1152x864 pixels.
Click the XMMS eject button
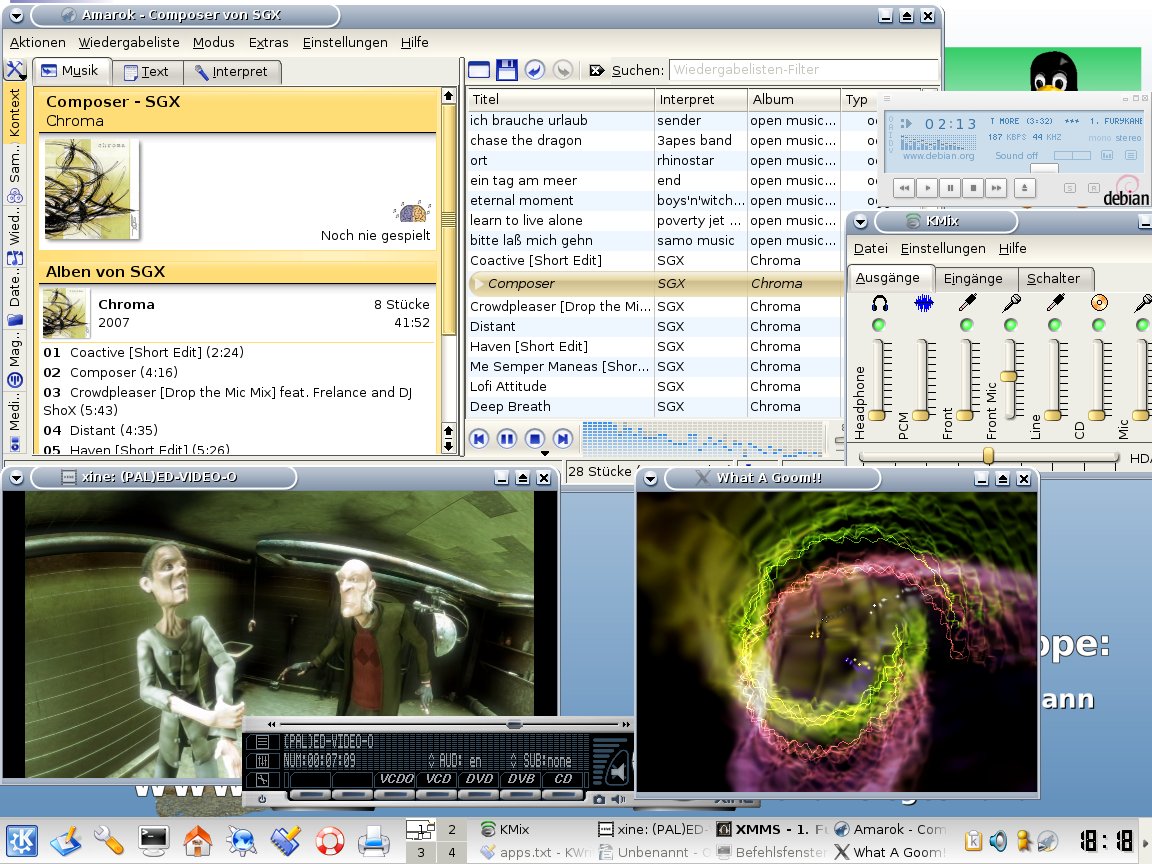click(x=1024, y=188)
